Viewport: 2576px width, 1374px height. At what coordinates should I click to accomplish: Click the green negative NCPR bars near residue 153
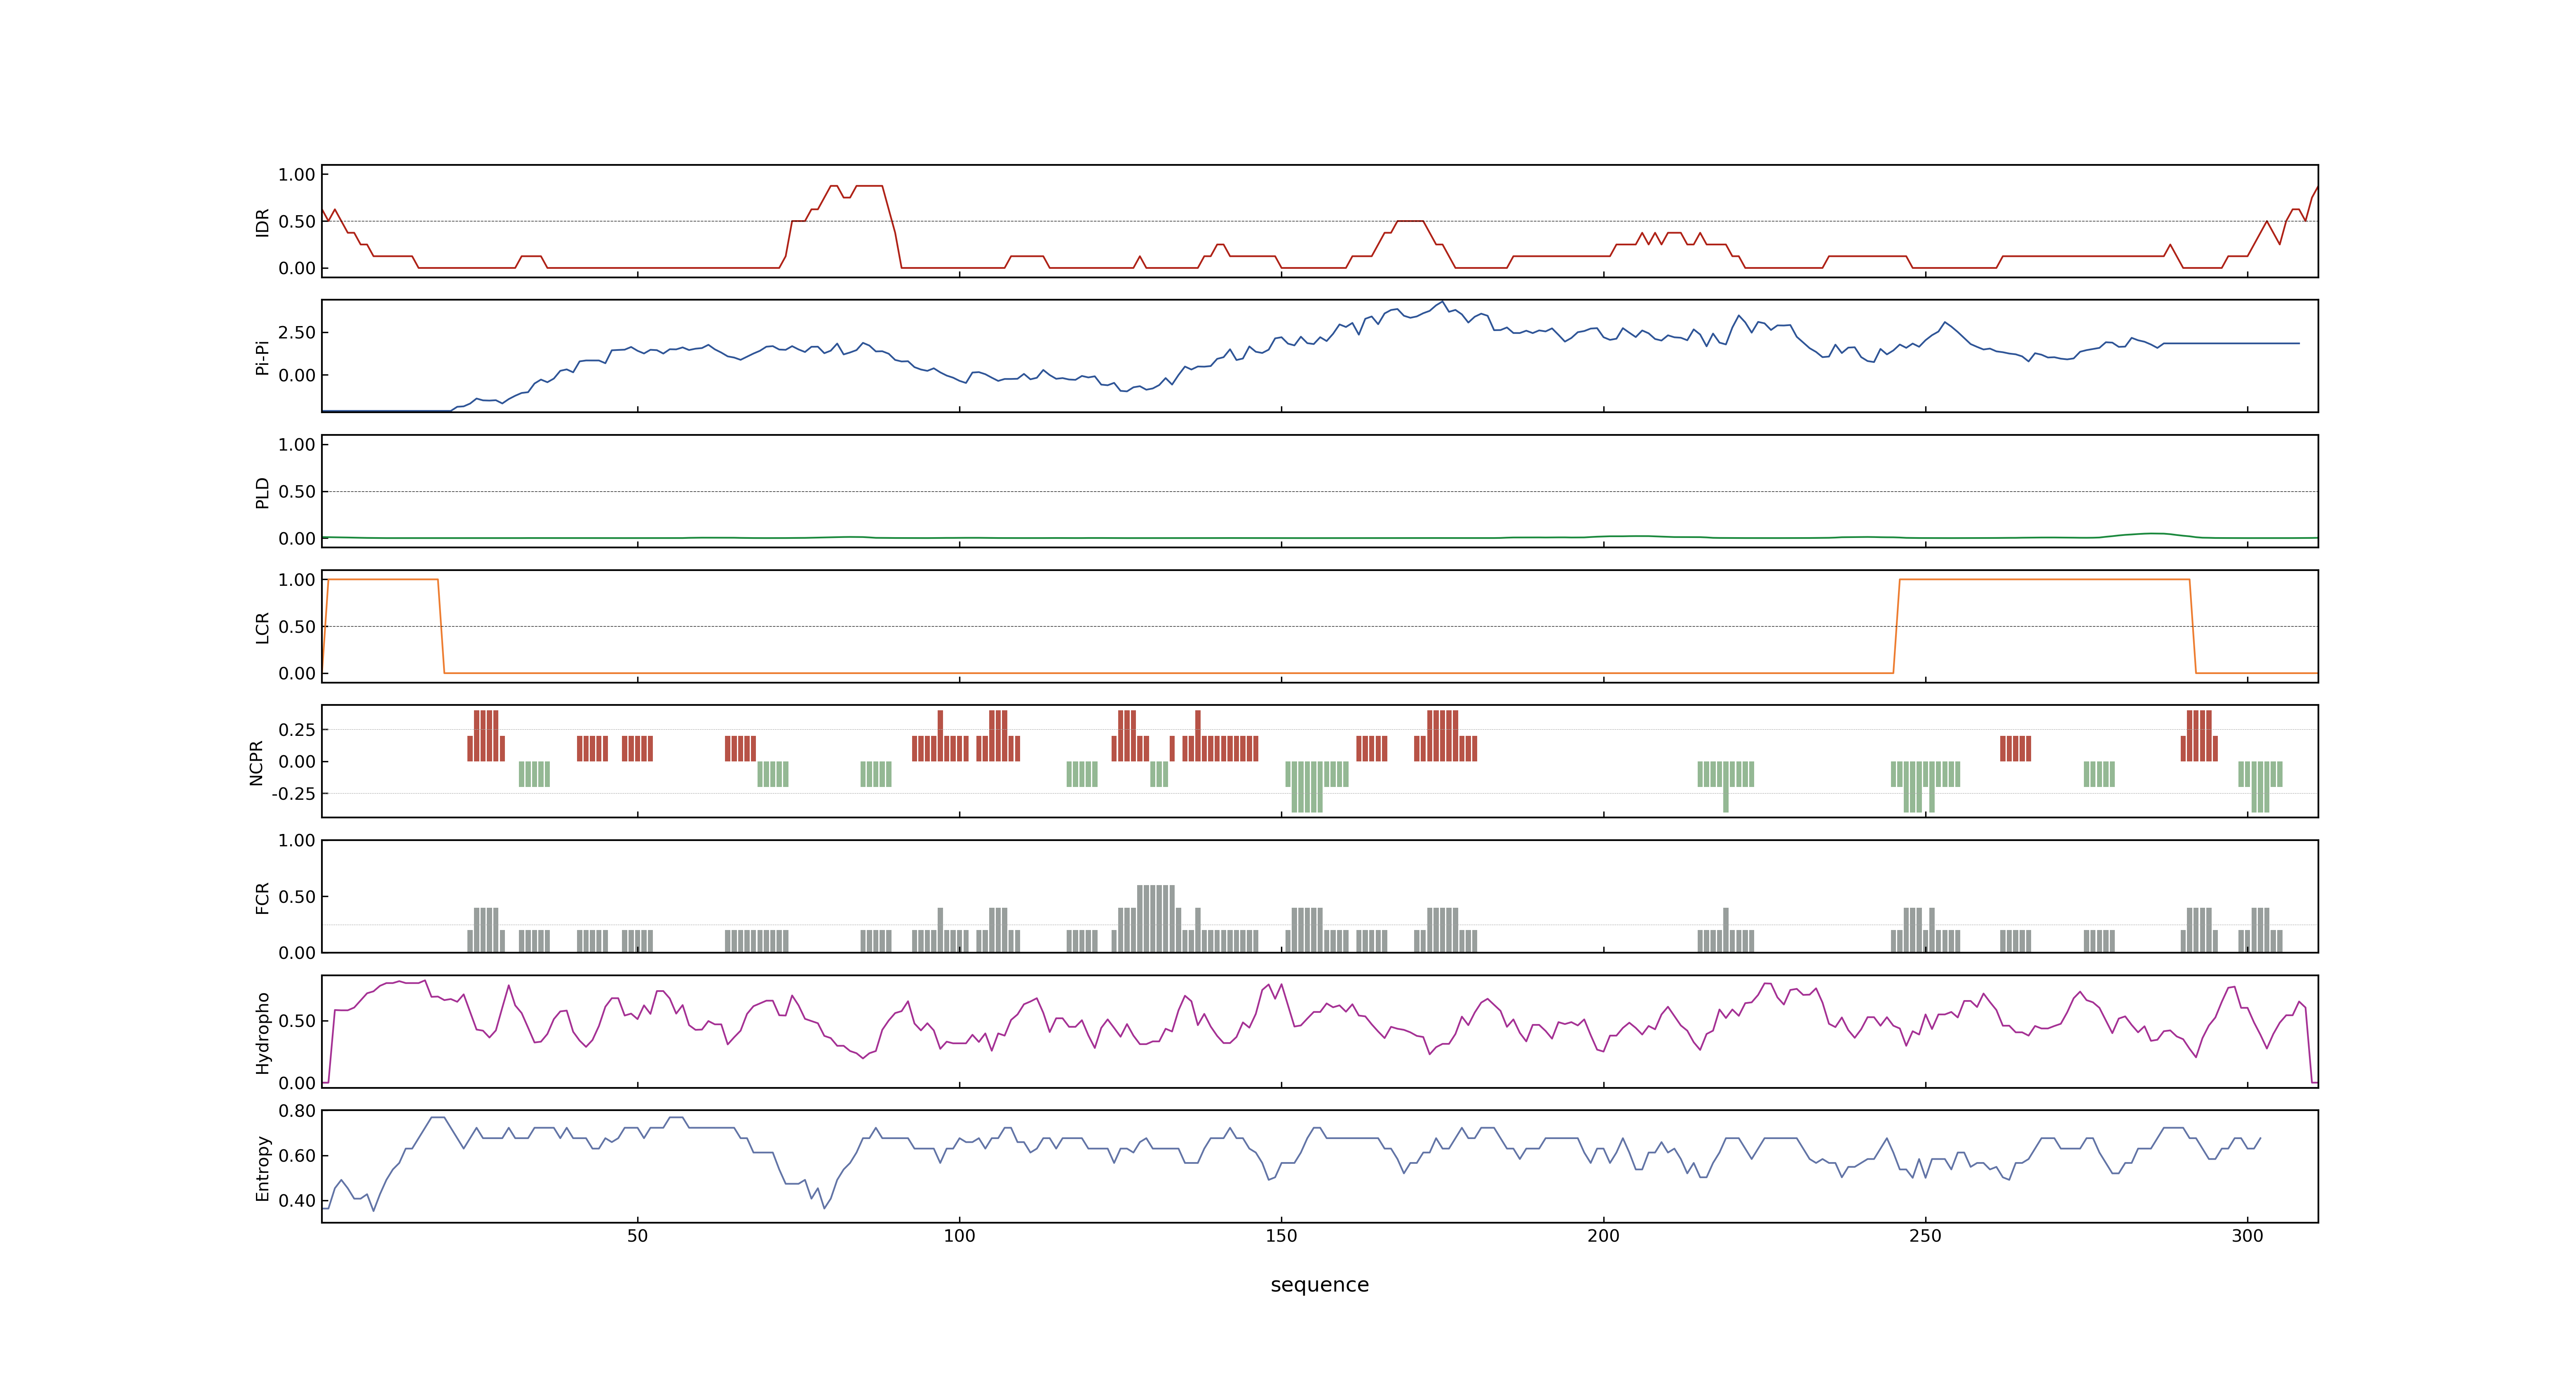tap(1307, 786)
